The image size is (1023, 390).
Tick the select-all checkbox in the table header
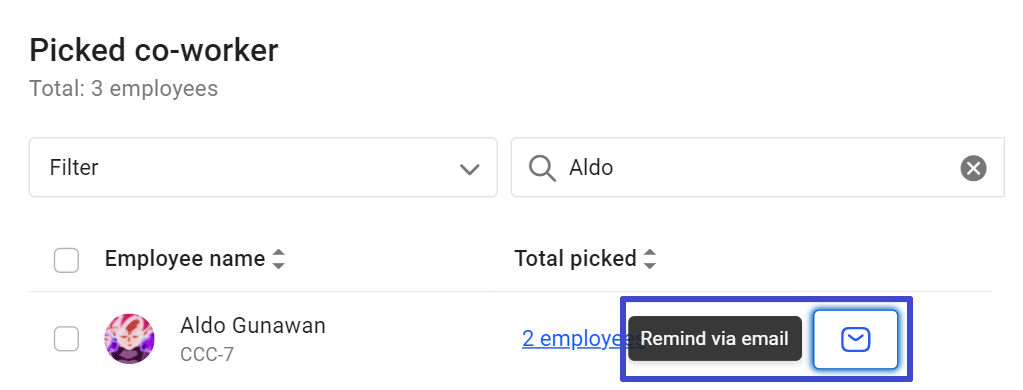click(67, 260)
